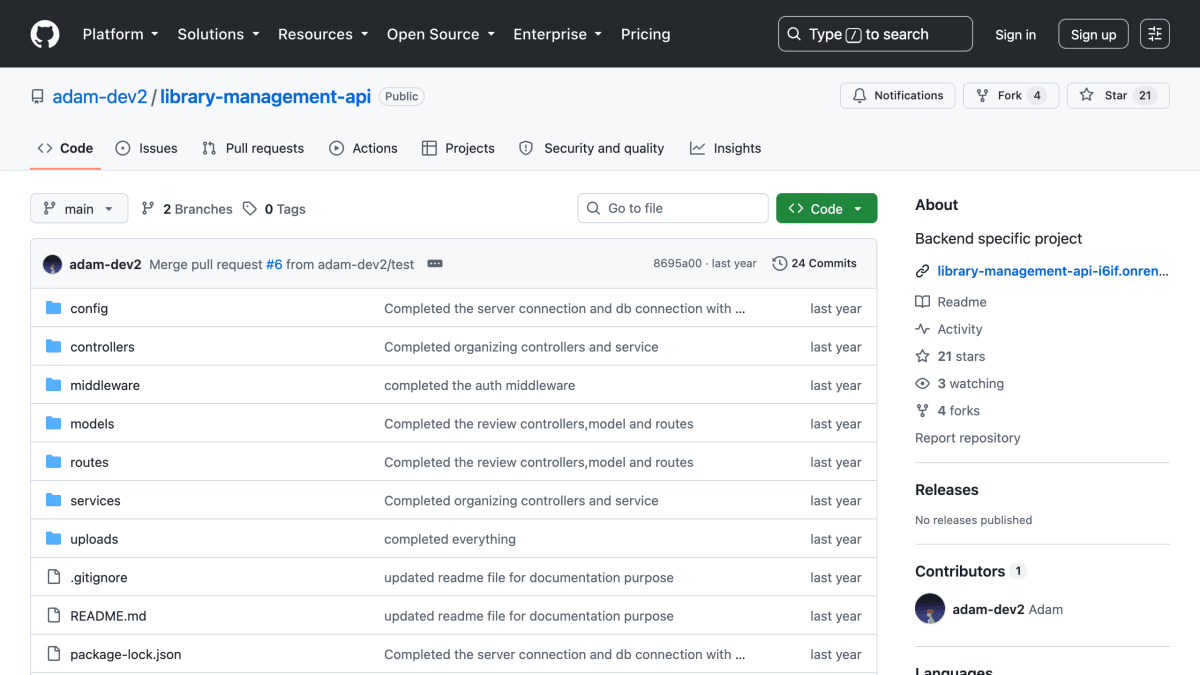Open the library-management-api-i6if.onren… website link
1200x675 pixels.
click(1053, 271)
